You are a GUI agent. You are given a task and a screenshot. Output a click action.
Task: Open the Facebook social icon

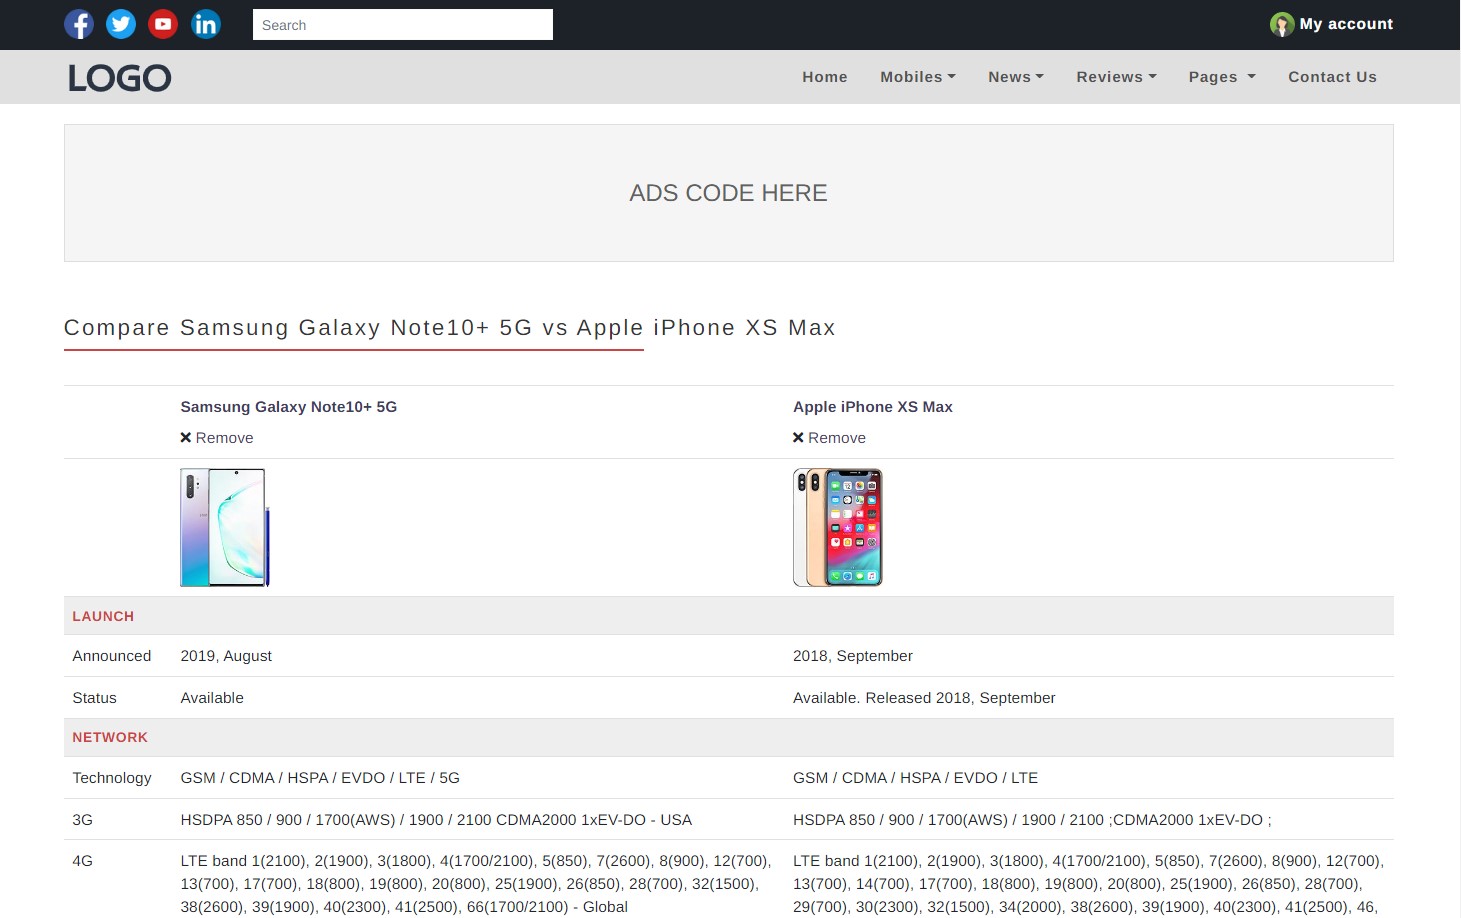(79, 24)
